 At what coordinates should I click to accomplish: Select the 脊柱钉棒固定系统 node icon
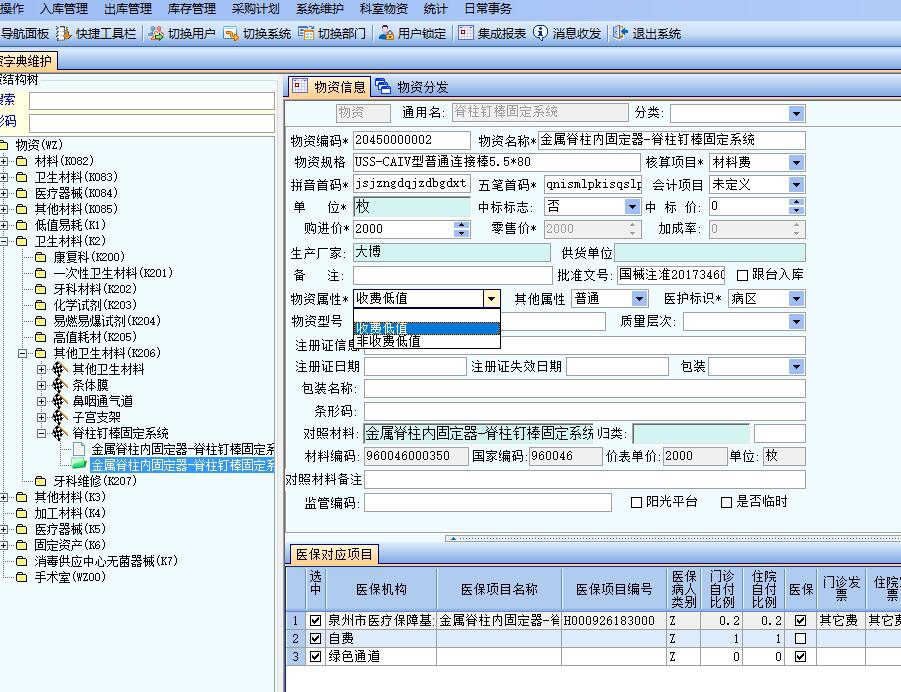(x=60, y=433)
